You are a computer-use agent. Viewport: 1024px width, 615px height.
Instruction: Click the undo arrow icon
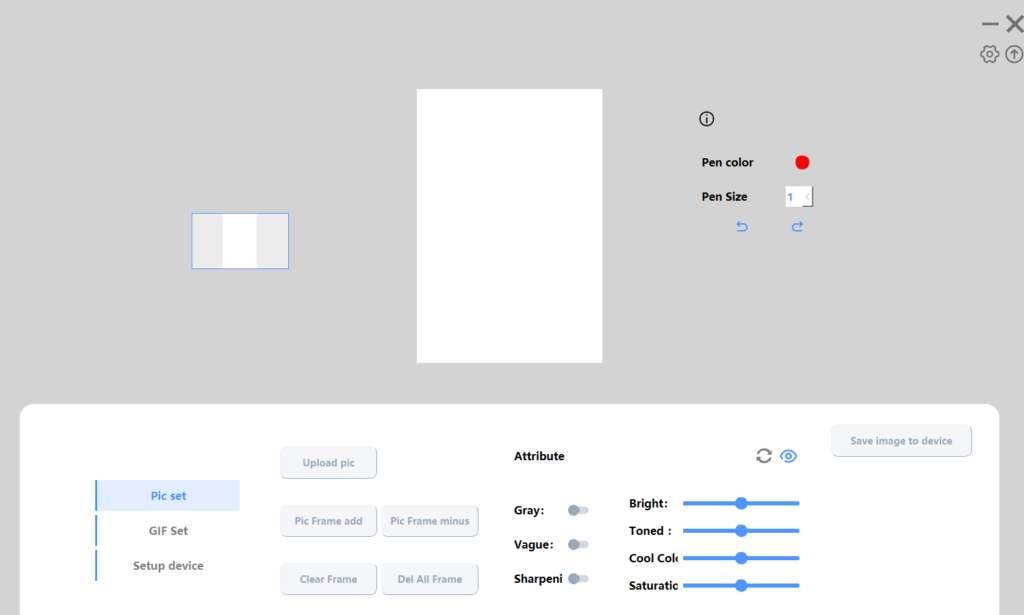coord(742,227)
